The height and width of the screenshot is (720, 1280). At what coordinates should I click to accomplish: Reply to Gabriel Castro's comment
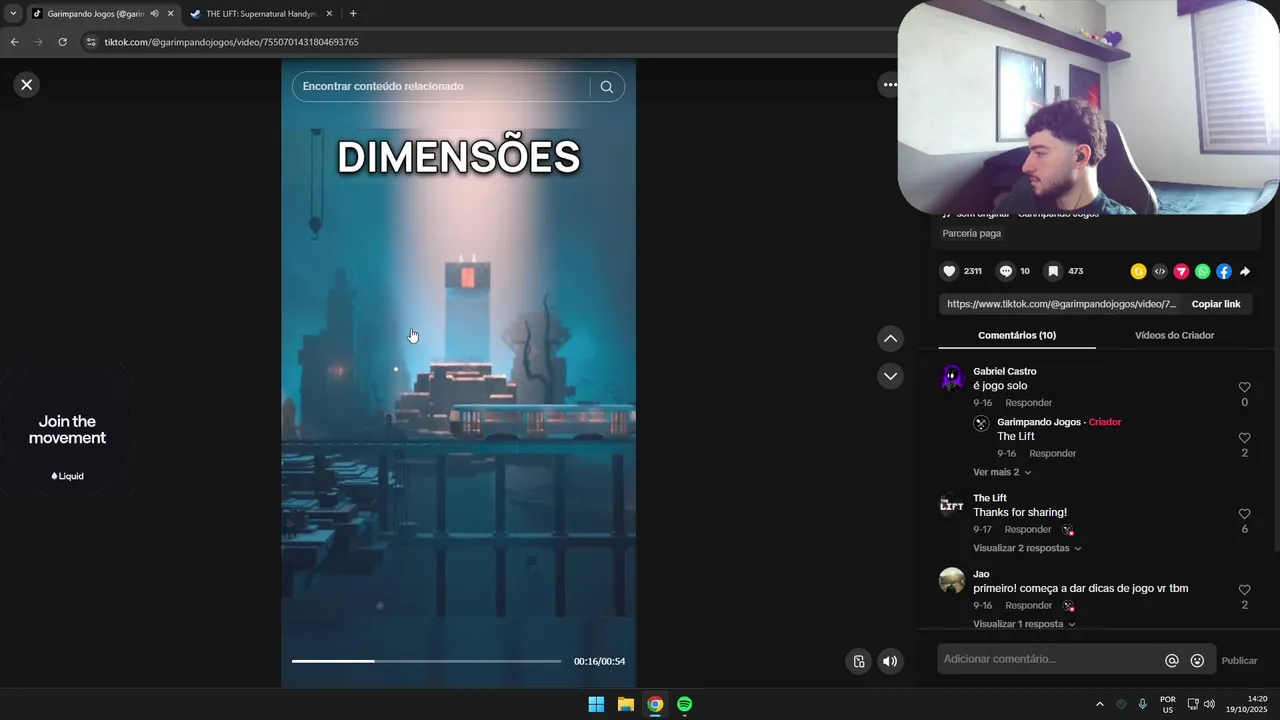tap(1028, 403)
